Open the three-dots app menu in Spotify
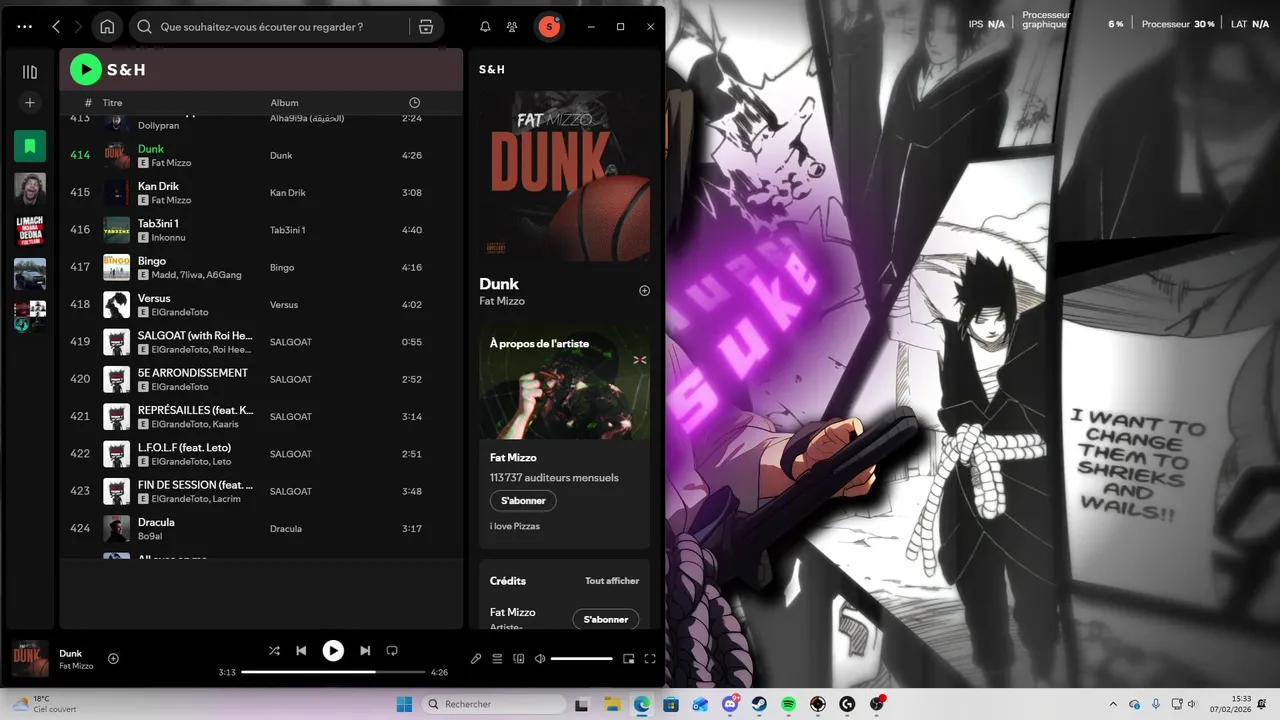 (x=25, y=27)
